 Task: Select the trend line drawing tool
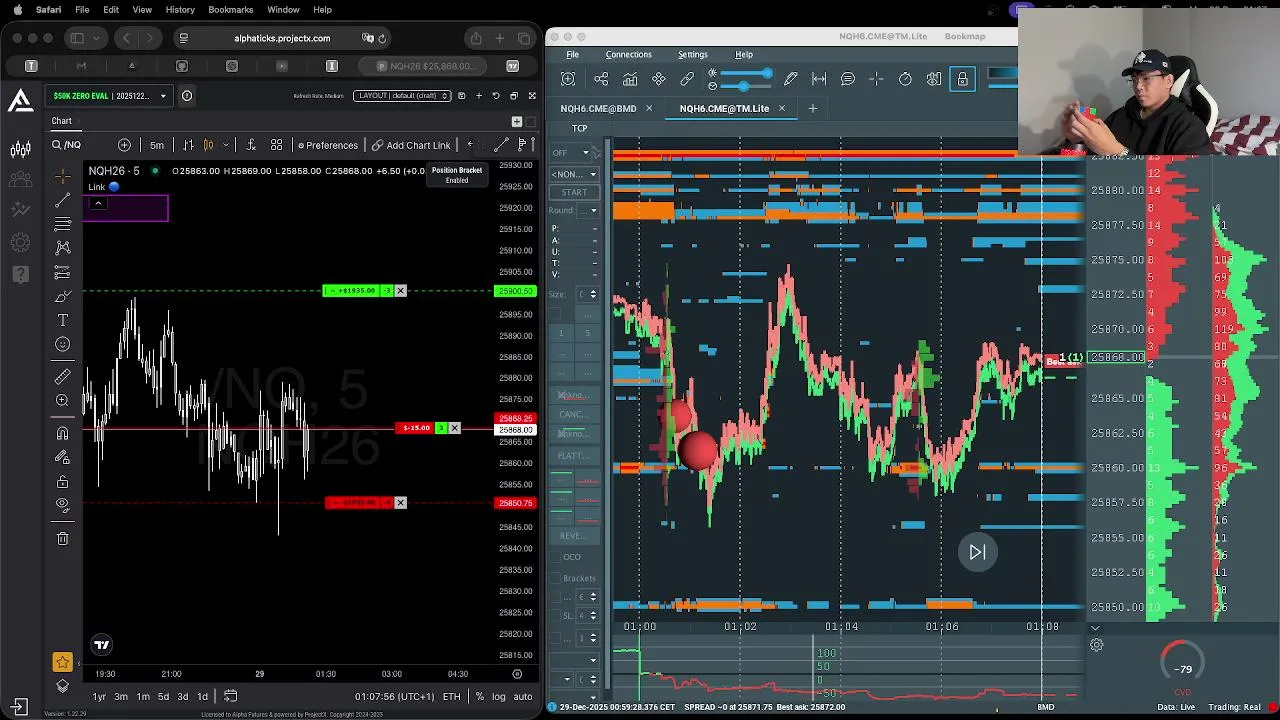point(62,199)
